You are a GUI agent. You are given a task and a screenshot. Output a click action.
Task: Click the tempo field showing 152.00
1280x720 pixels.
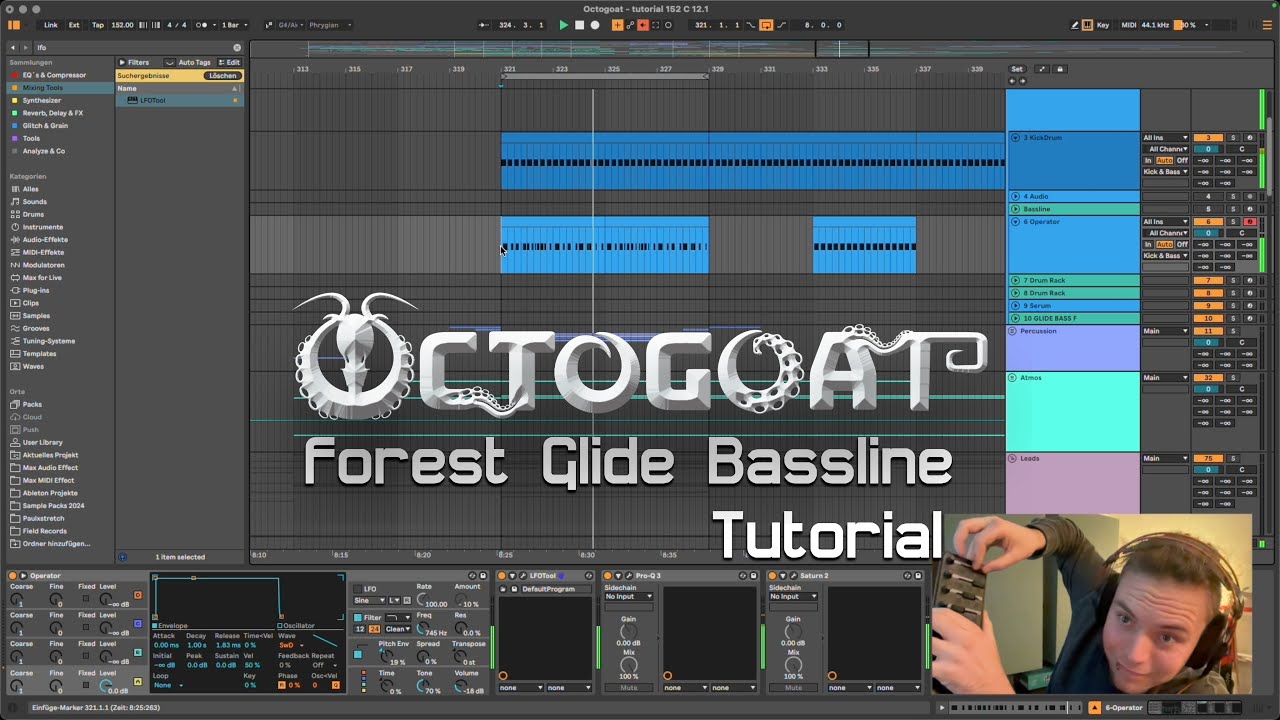(x=122, y=25)
